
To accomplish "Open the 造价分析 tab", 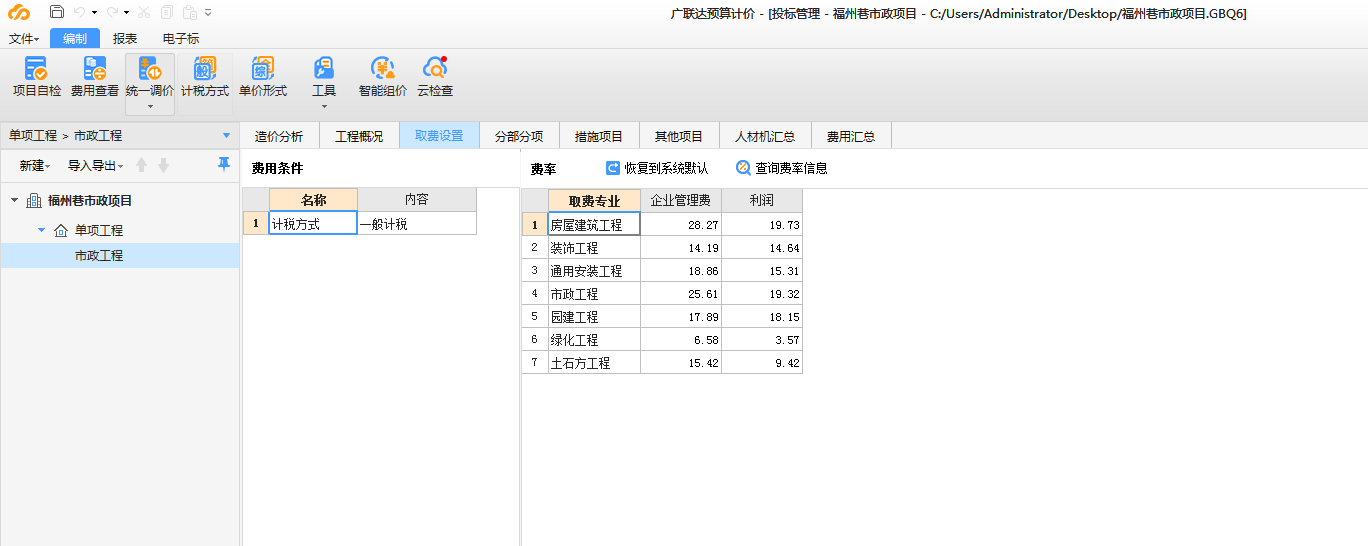I will (279, 136).
